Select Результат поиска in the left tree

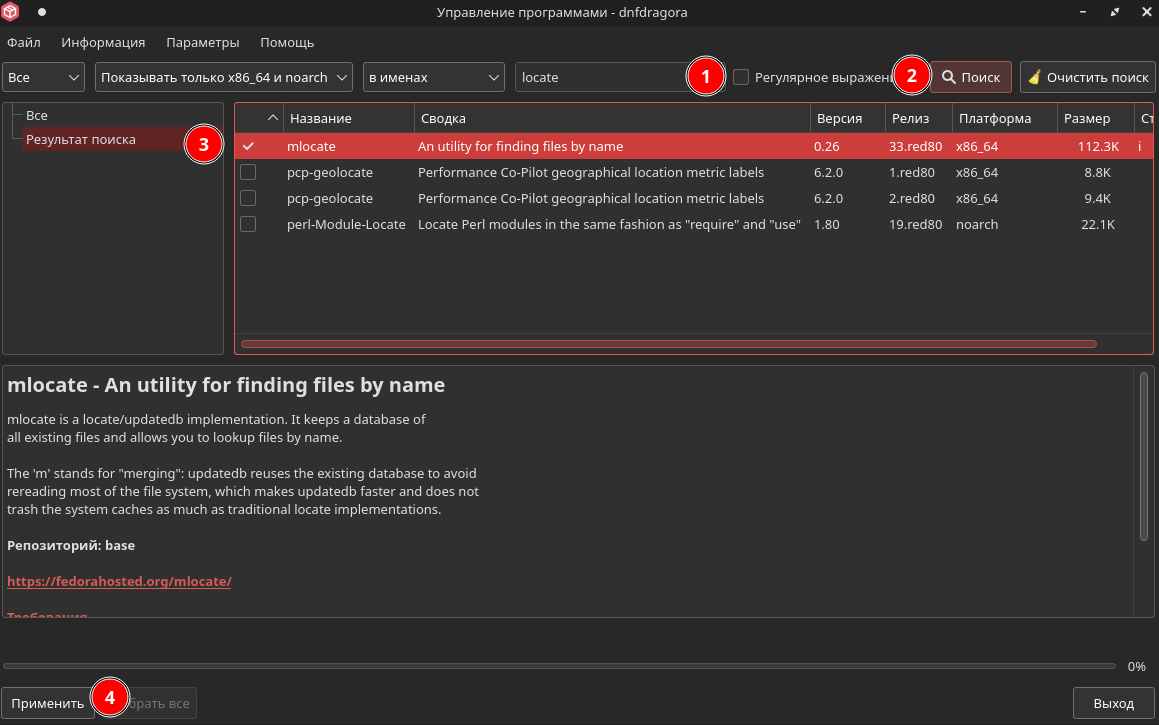click(x=81, y=139)
